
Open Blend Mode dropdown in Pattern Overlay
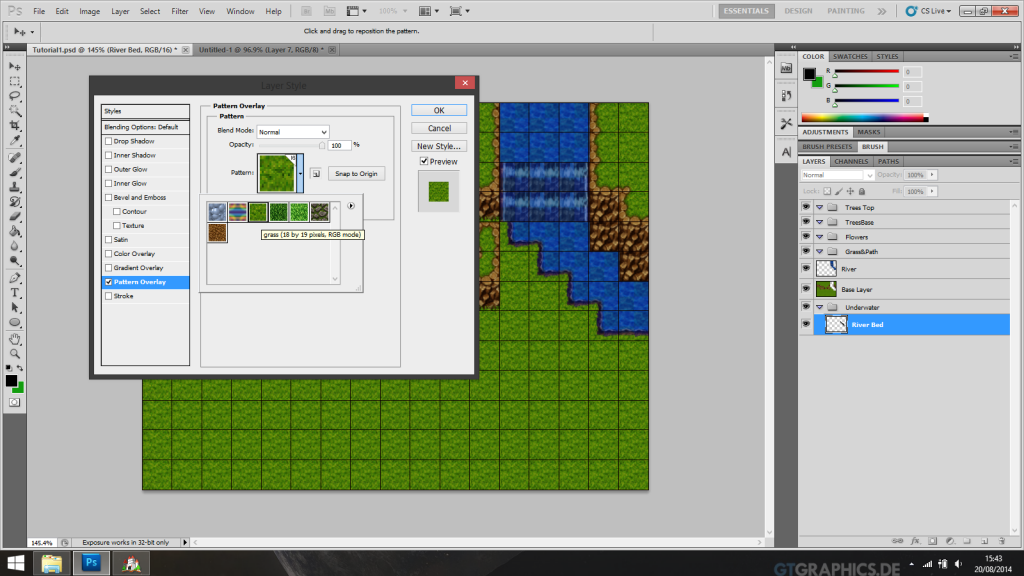coord(293,132)
